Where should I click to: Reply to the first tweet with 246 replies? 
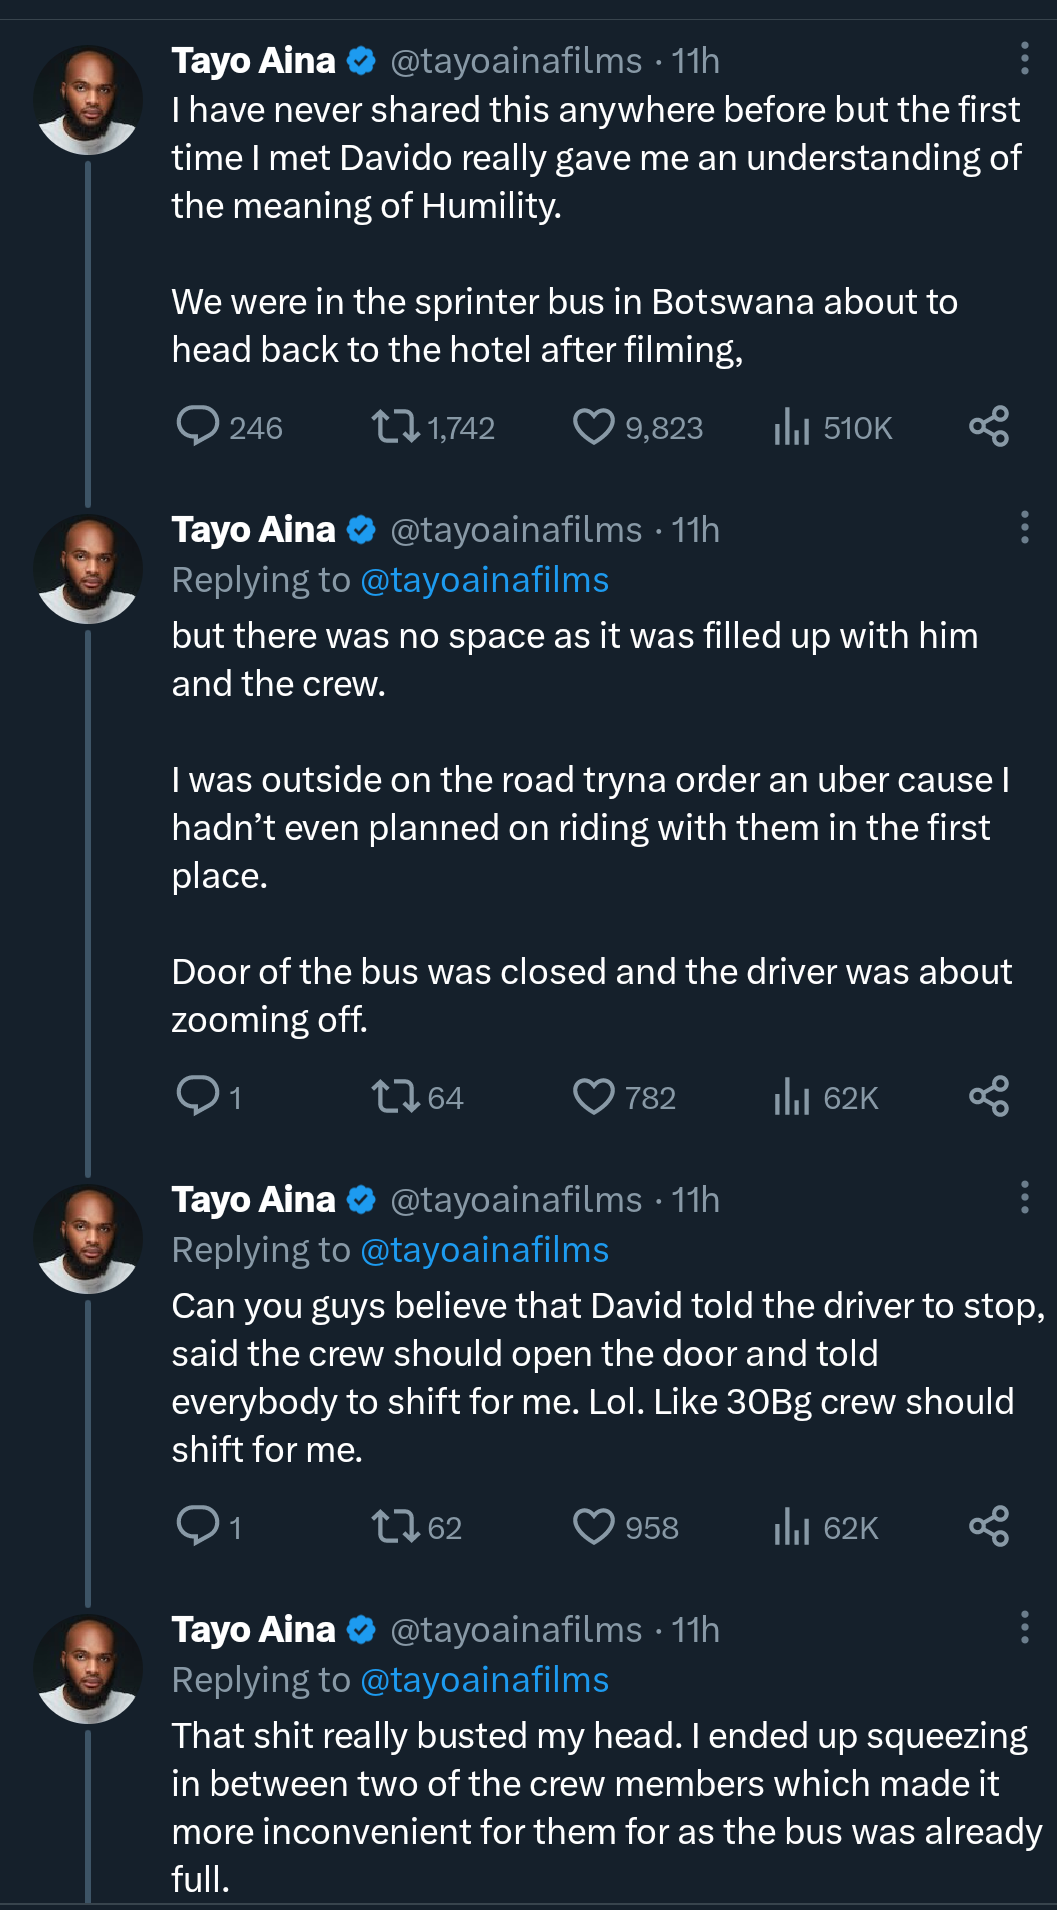point(198,427)
